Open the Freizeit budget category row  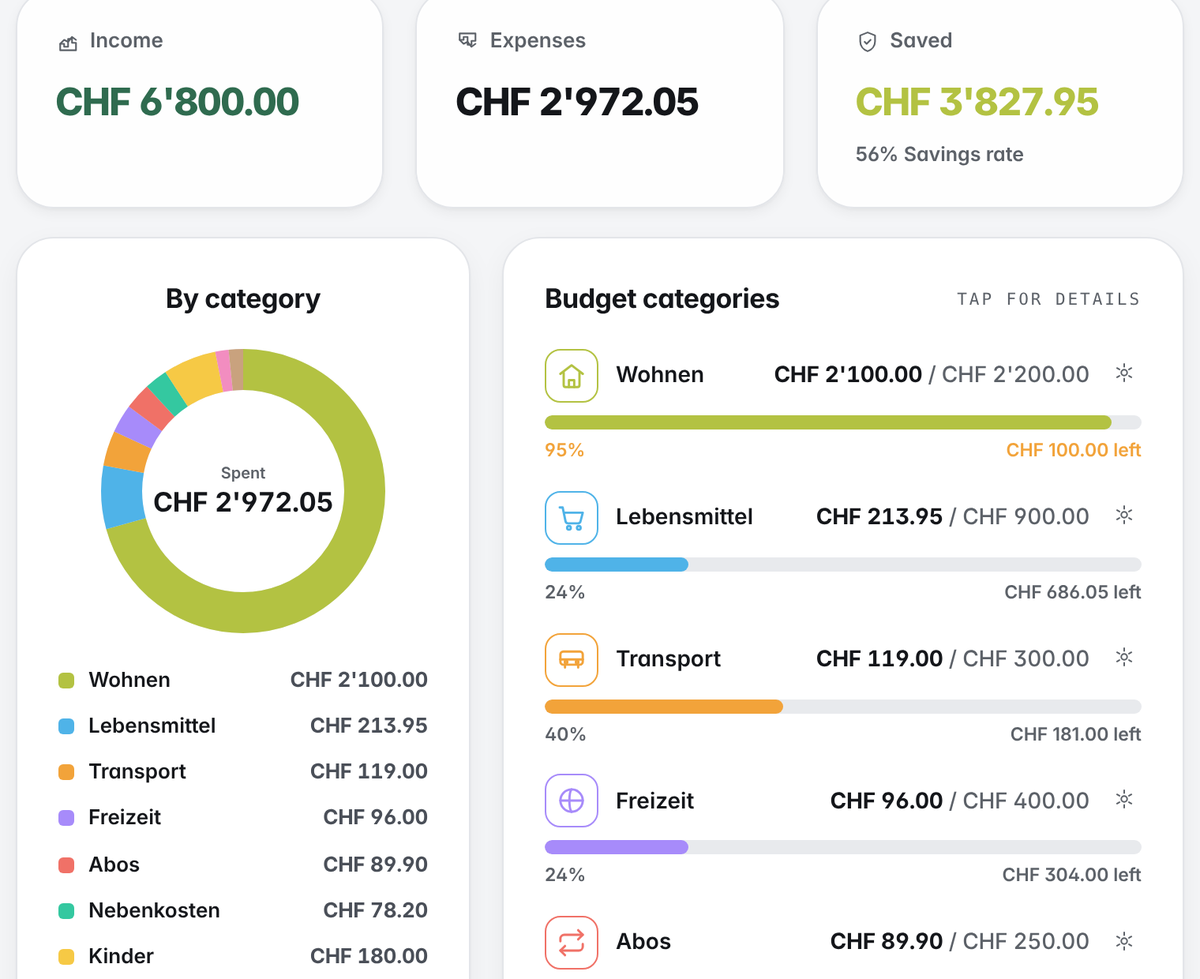[843, 830]
